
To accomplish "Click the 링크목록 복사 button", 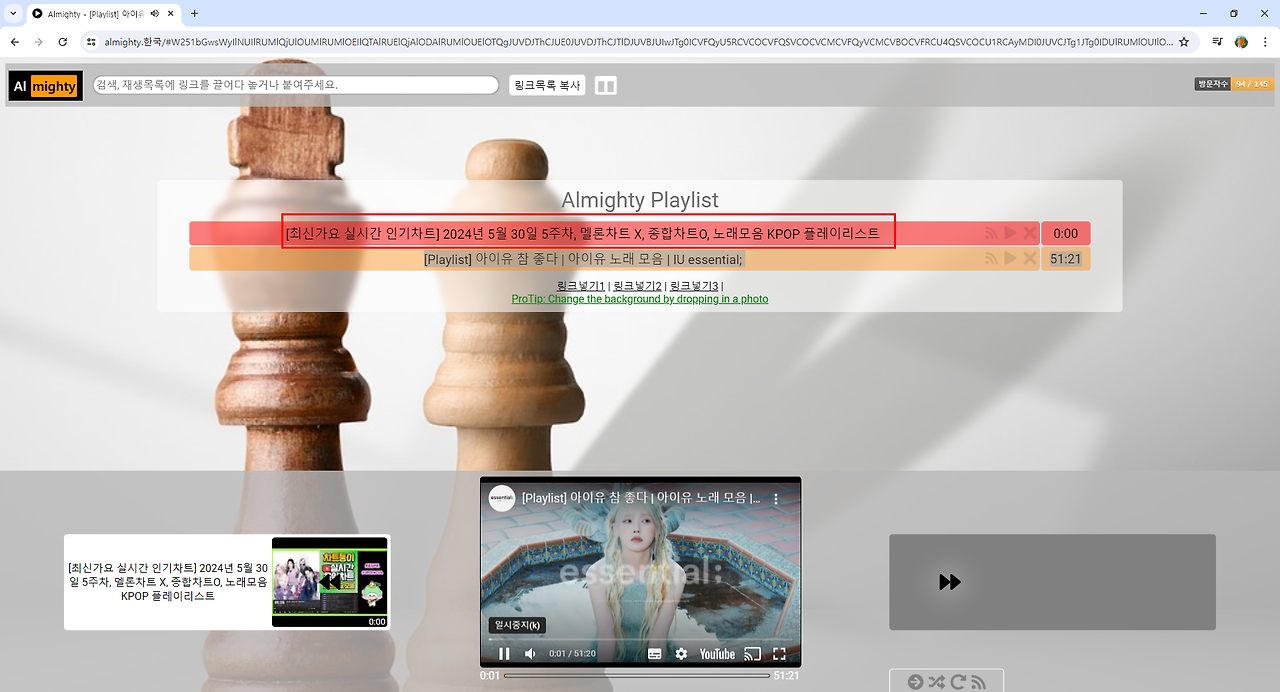I will pyautogui.click(x=546, y=85).
